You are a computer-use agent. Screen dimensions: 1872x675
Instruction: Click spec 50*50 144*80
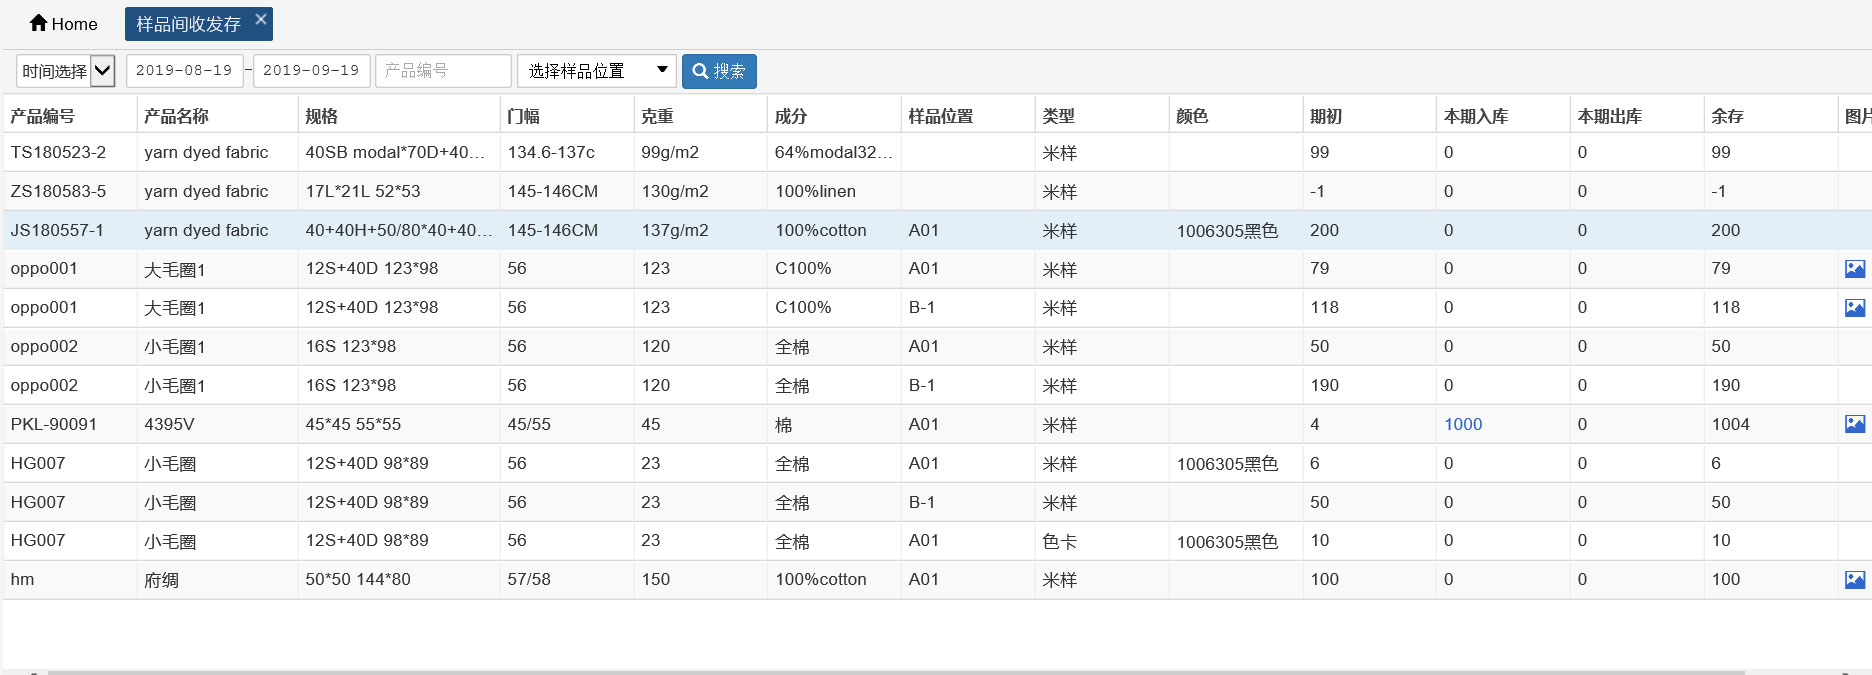click(358, 579)
